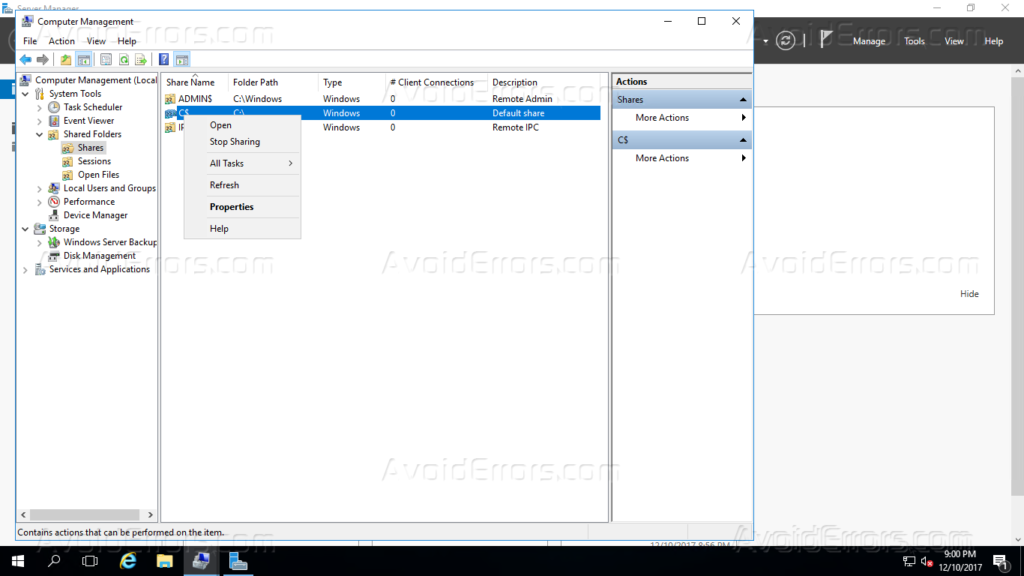This screenshot has width=1024, height=576.
Task: Expand the Task Scheduler tree node
Action: (40, 107)
